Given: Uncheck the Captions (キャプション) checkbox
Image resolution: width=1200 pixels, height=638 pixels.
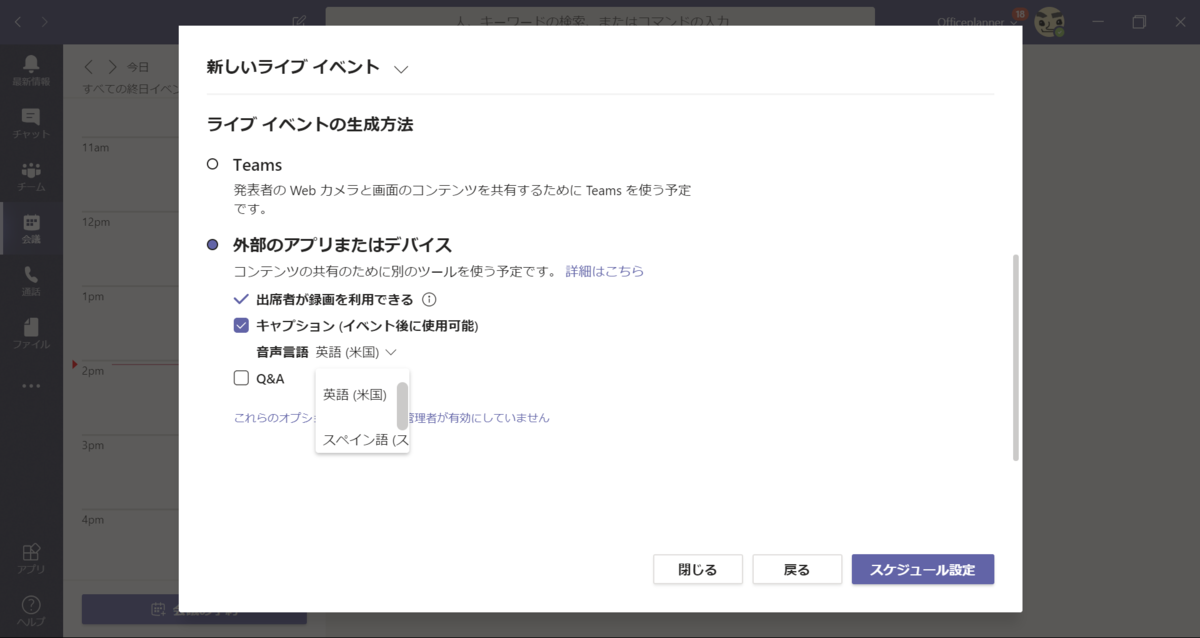Looking at the screenshot, I should pyautogui.click(x=241, y=325).
